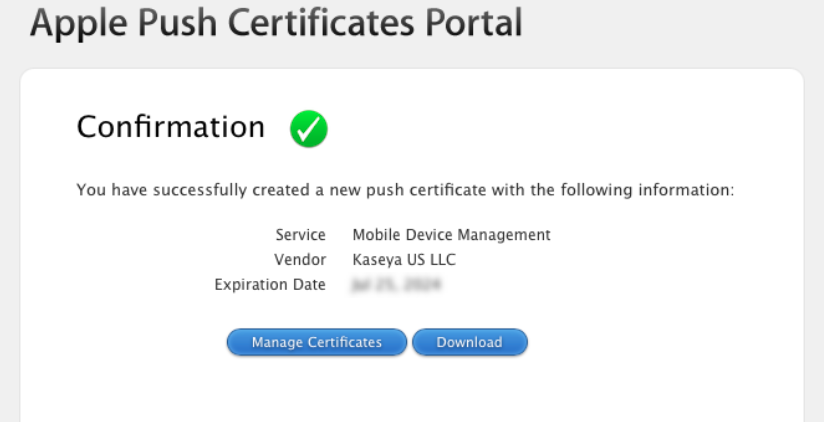This screenshot has width=824, height=422.
Task: Click the Confirmation heading text
Action: coord(171,128)
